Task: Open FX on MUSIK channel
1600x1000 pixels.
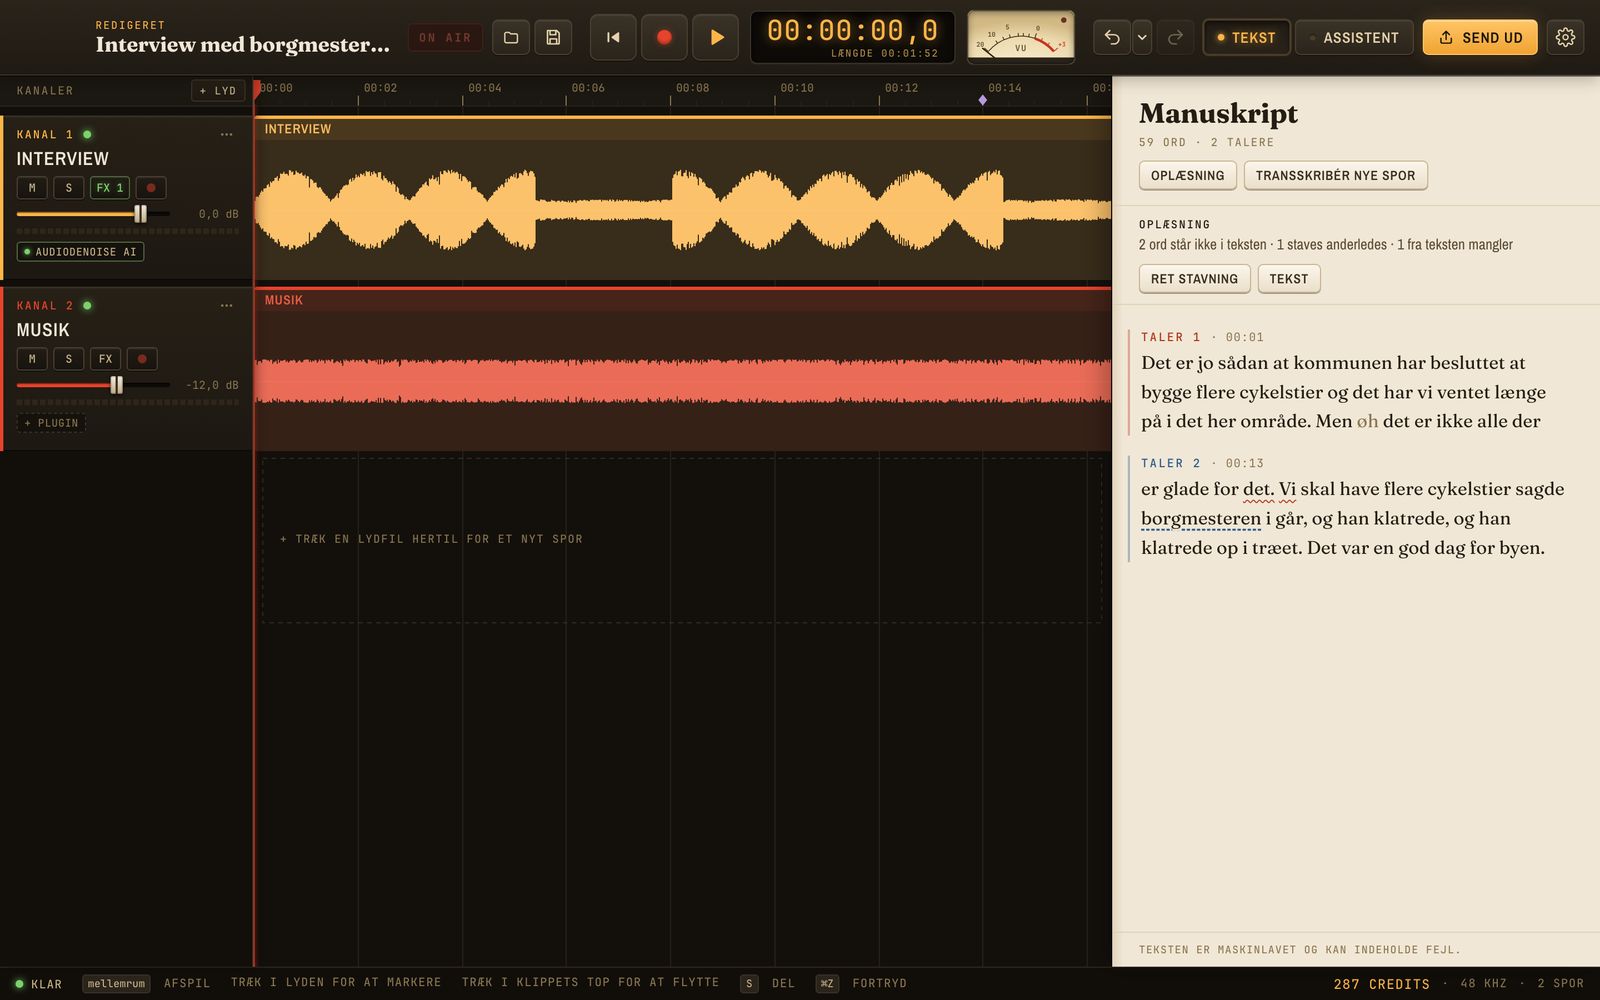Action: point(105,359)
